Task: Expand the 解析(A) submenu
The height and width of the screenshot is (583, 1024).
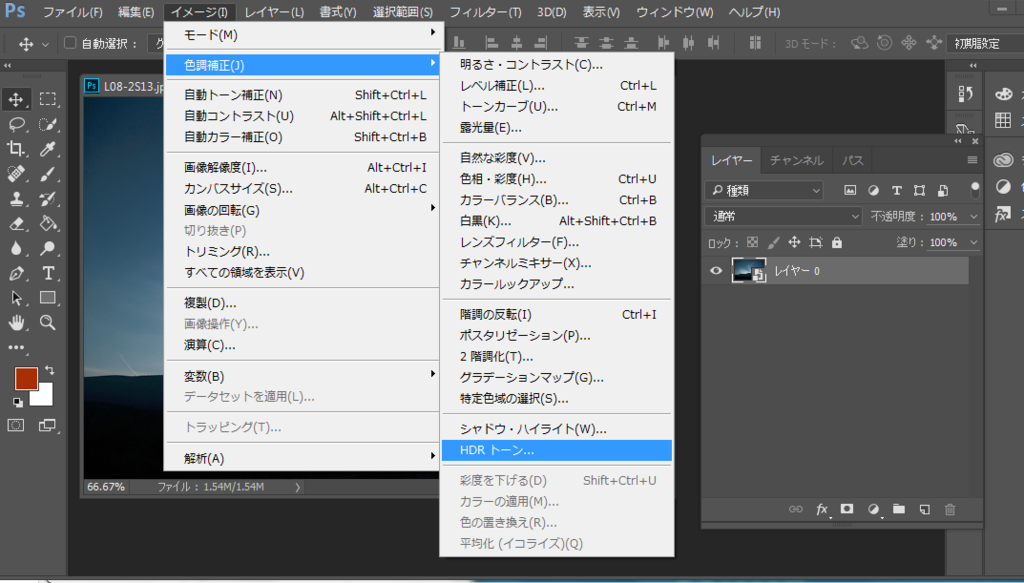Action: pyautogui.click(x=303, y=458)
